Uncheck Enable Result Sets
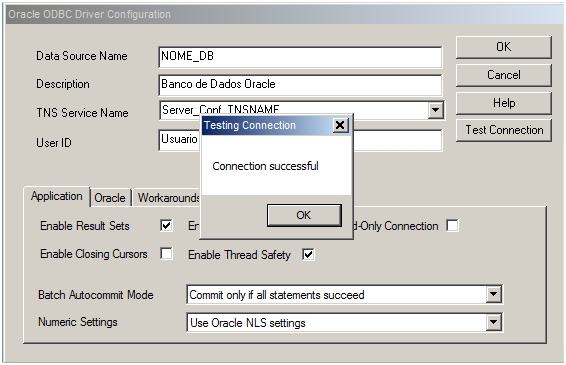Image resolution: width=566 pixels, height=365 pixels. (x=166, y=226)
